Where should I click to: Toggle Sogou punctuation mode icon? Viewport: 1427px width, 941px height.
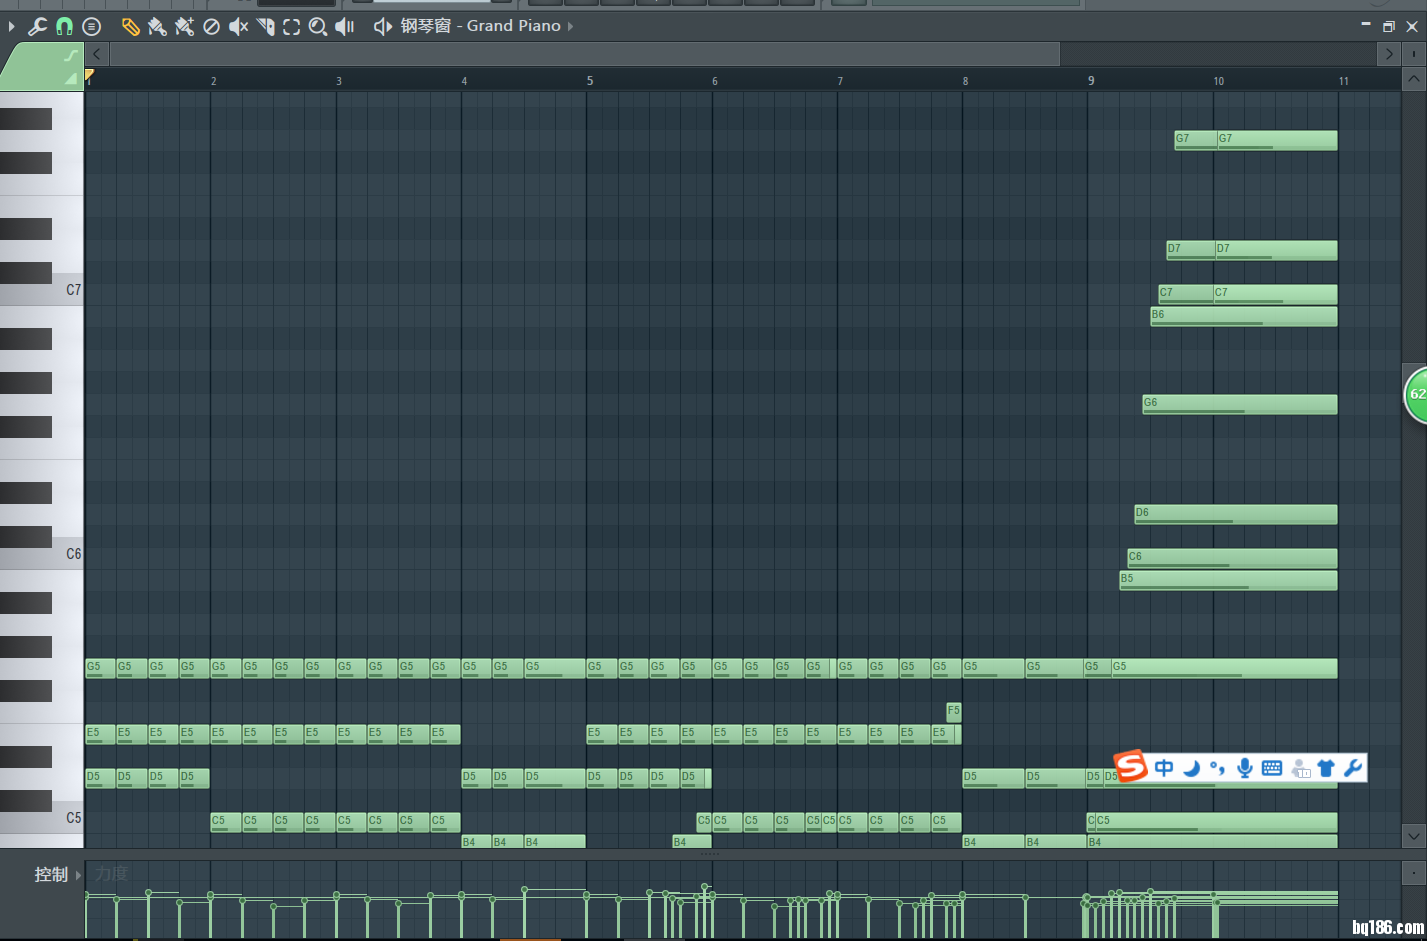click(1217, 768)
